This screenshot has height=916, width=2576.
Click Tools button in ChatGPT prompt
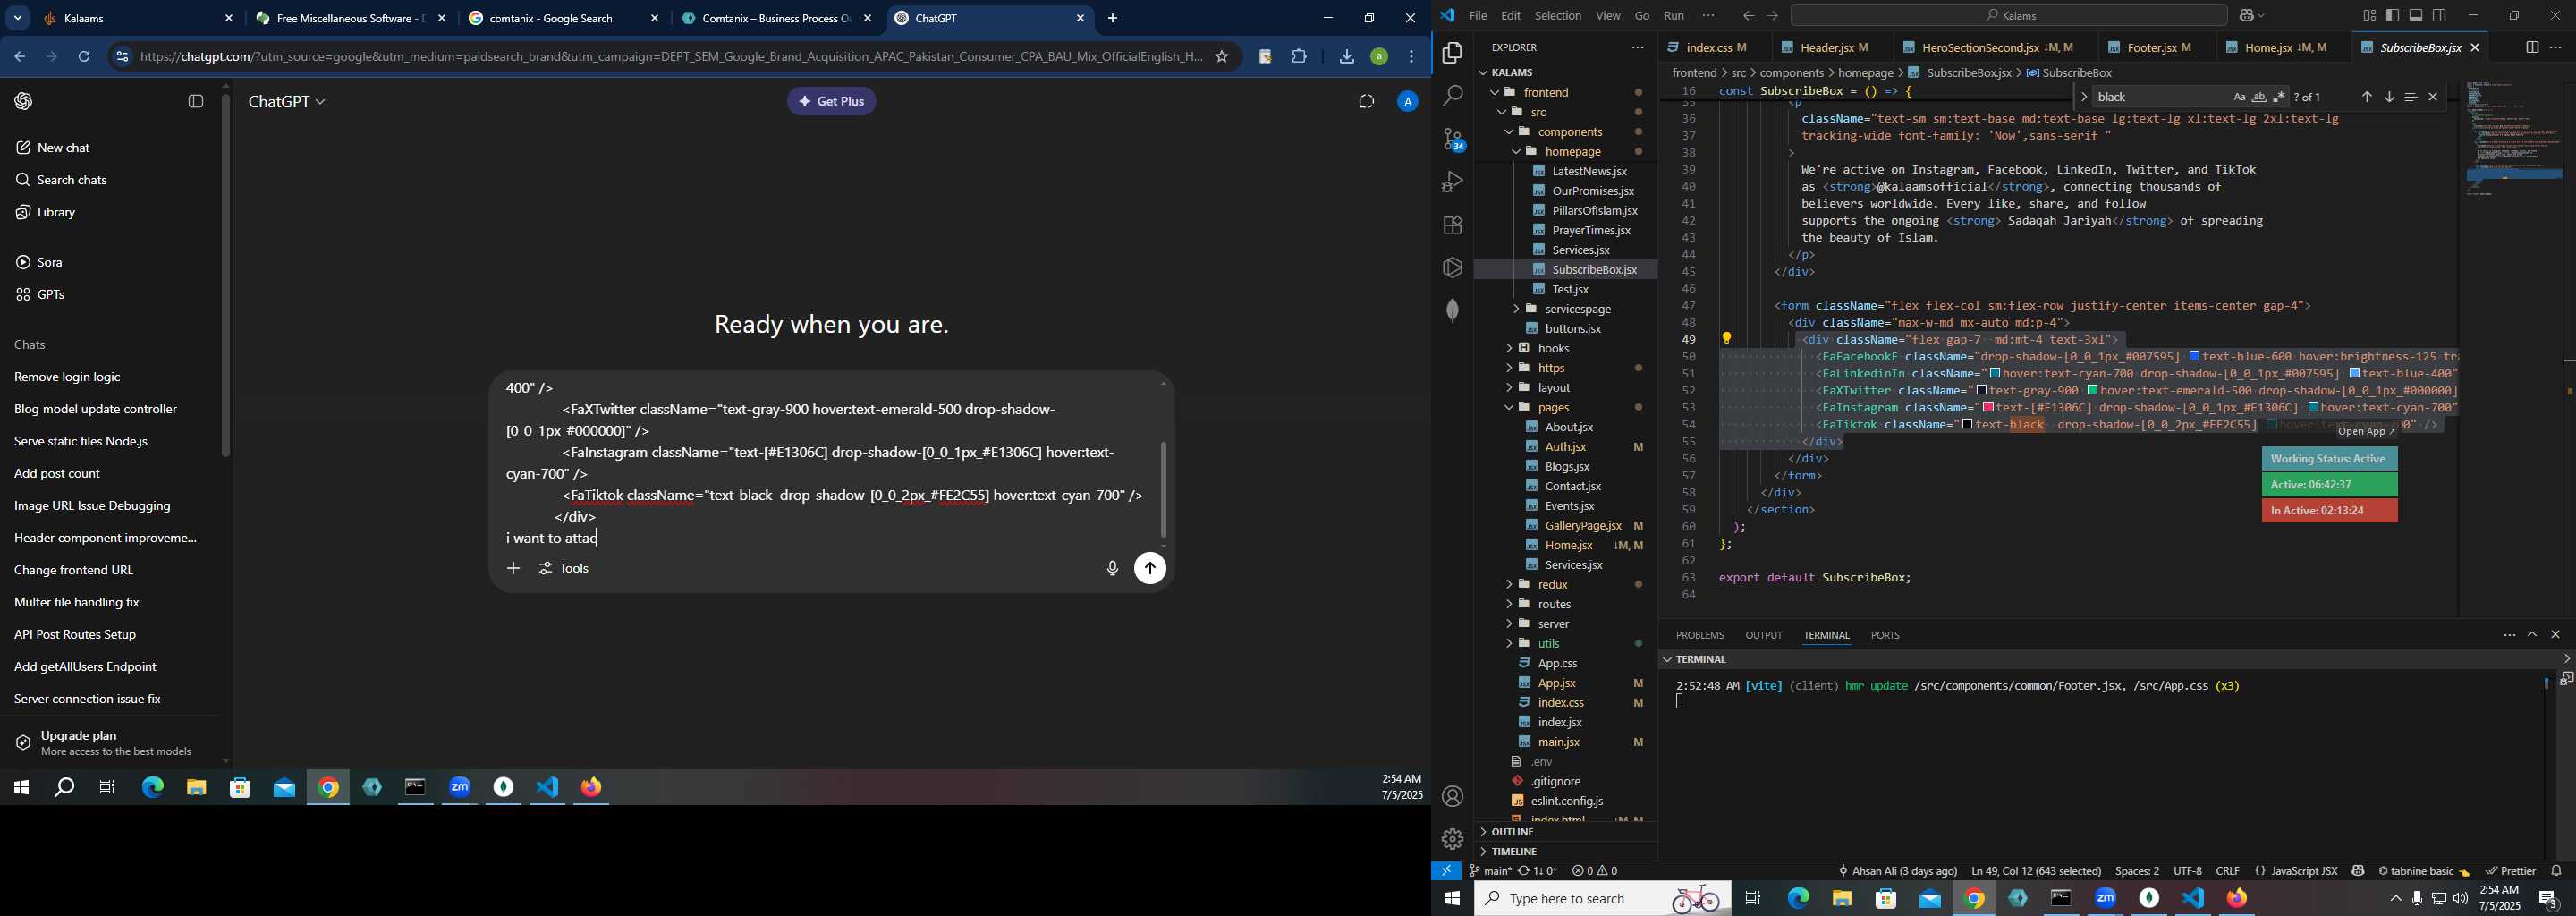tap(565, 569)
